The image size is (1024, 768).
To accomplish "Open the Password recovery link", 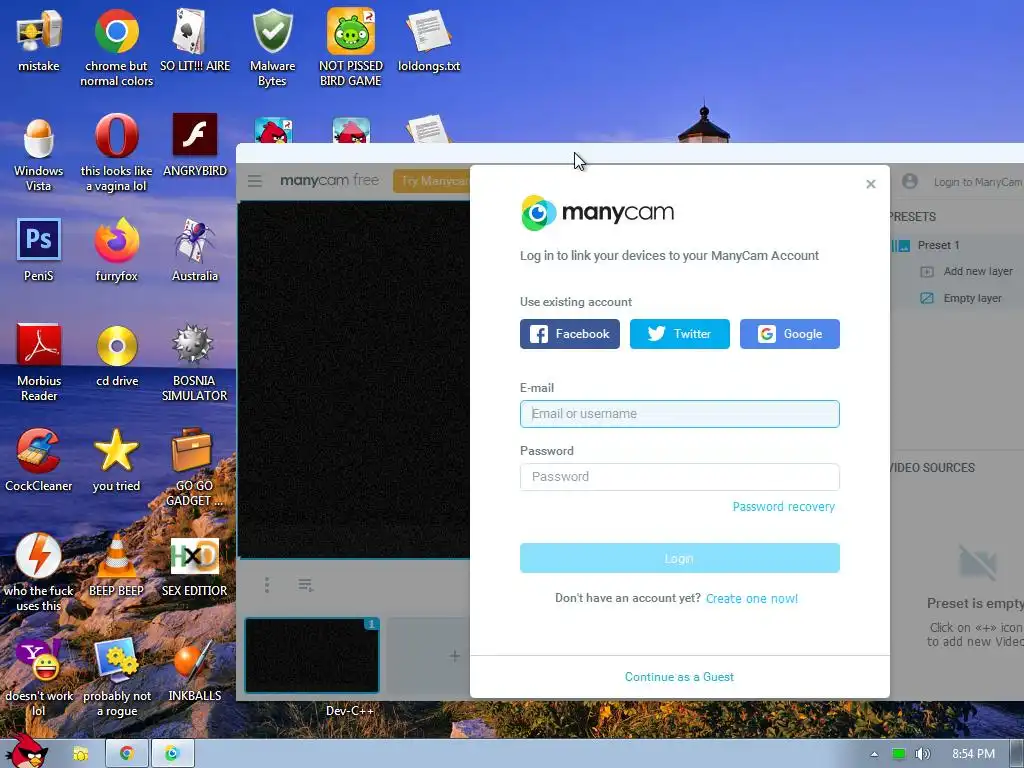I will 784,507.
